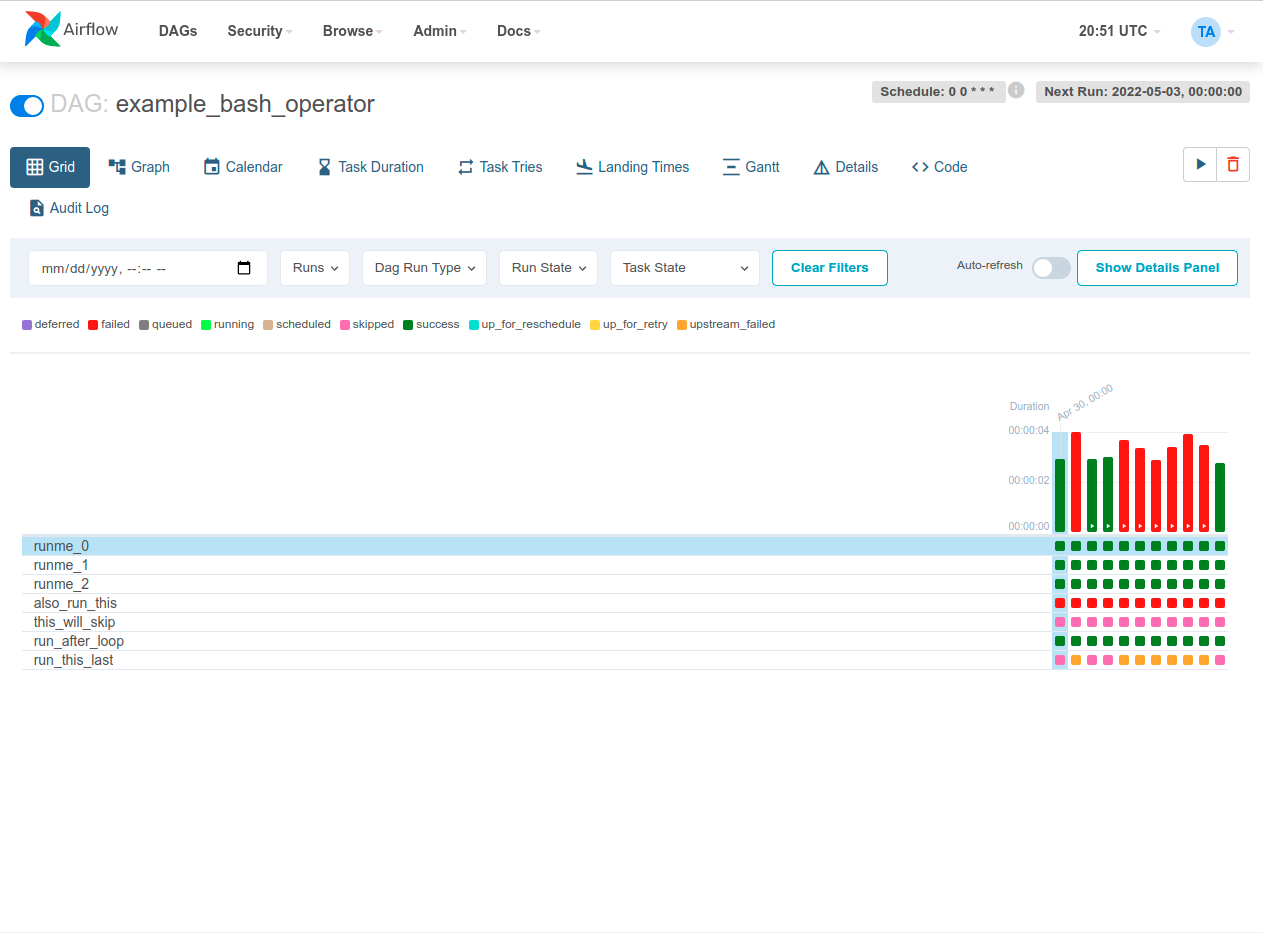Open the user account dropdown arrow

coord(1231,32)
